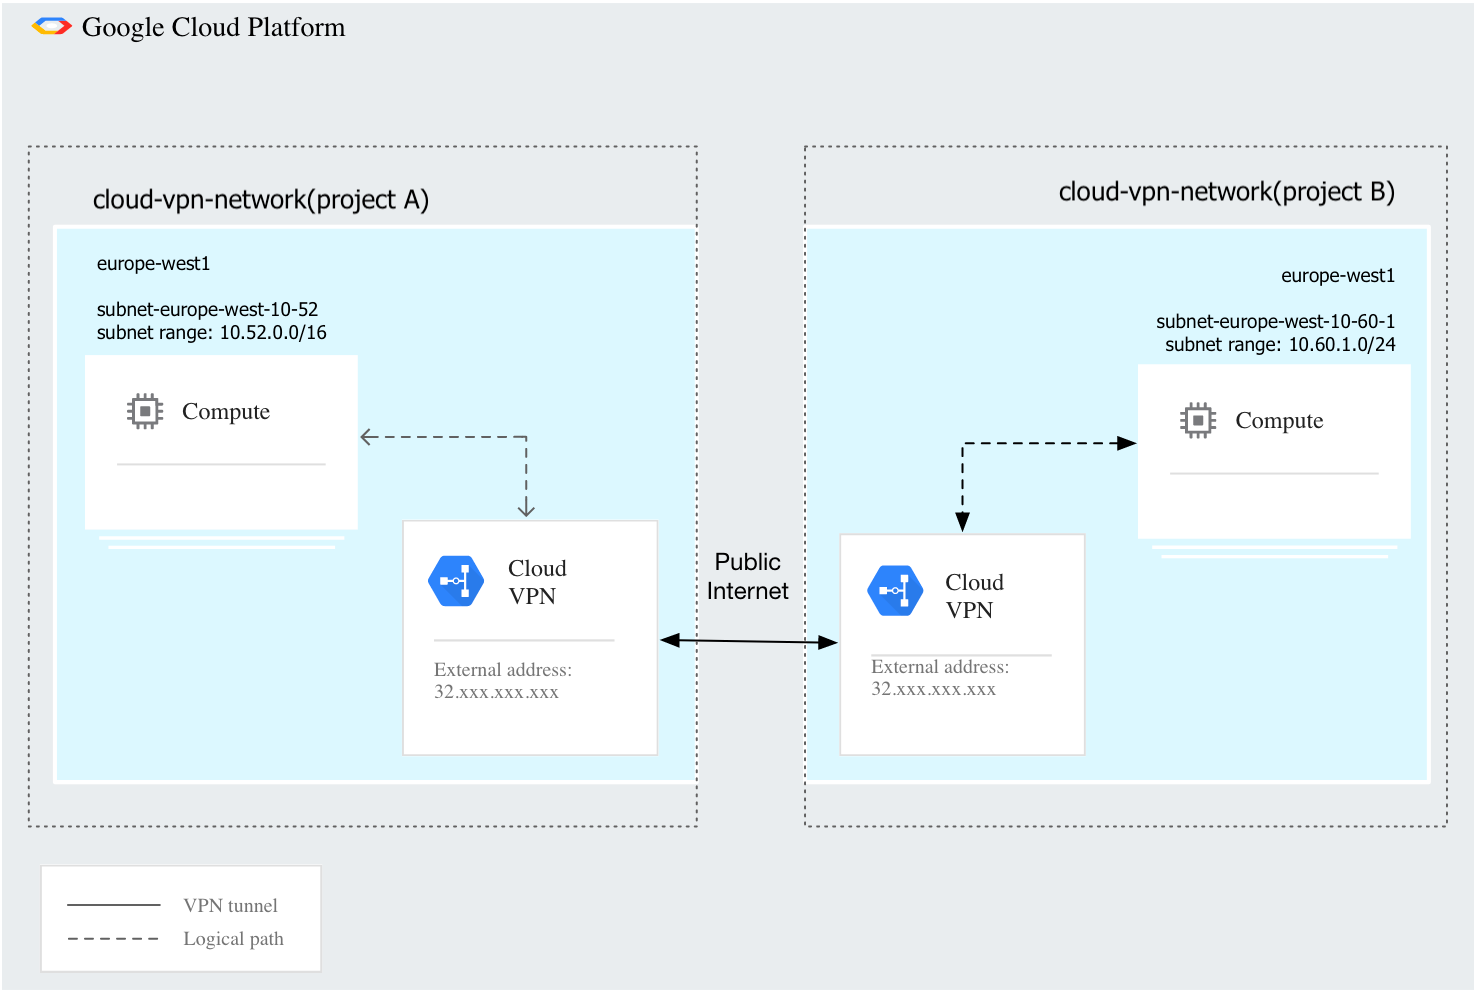The image size is (1474, 990).
Task: Click the Google Cloud Platform title text
Action: pos(213,28)
